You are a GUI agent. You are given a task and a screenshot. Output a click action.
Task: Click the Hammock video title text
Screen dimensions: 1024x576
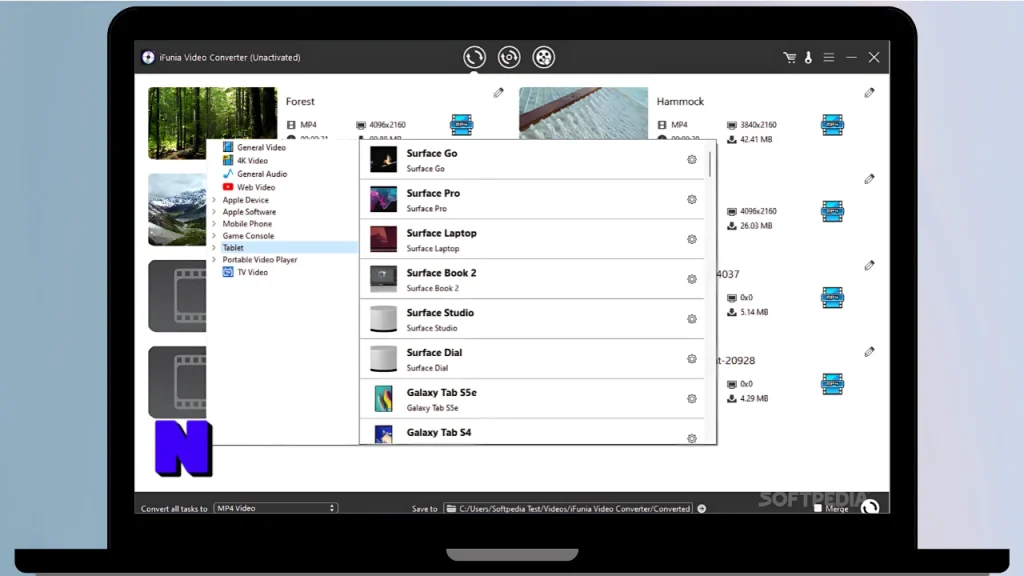(x=680, y=101)
